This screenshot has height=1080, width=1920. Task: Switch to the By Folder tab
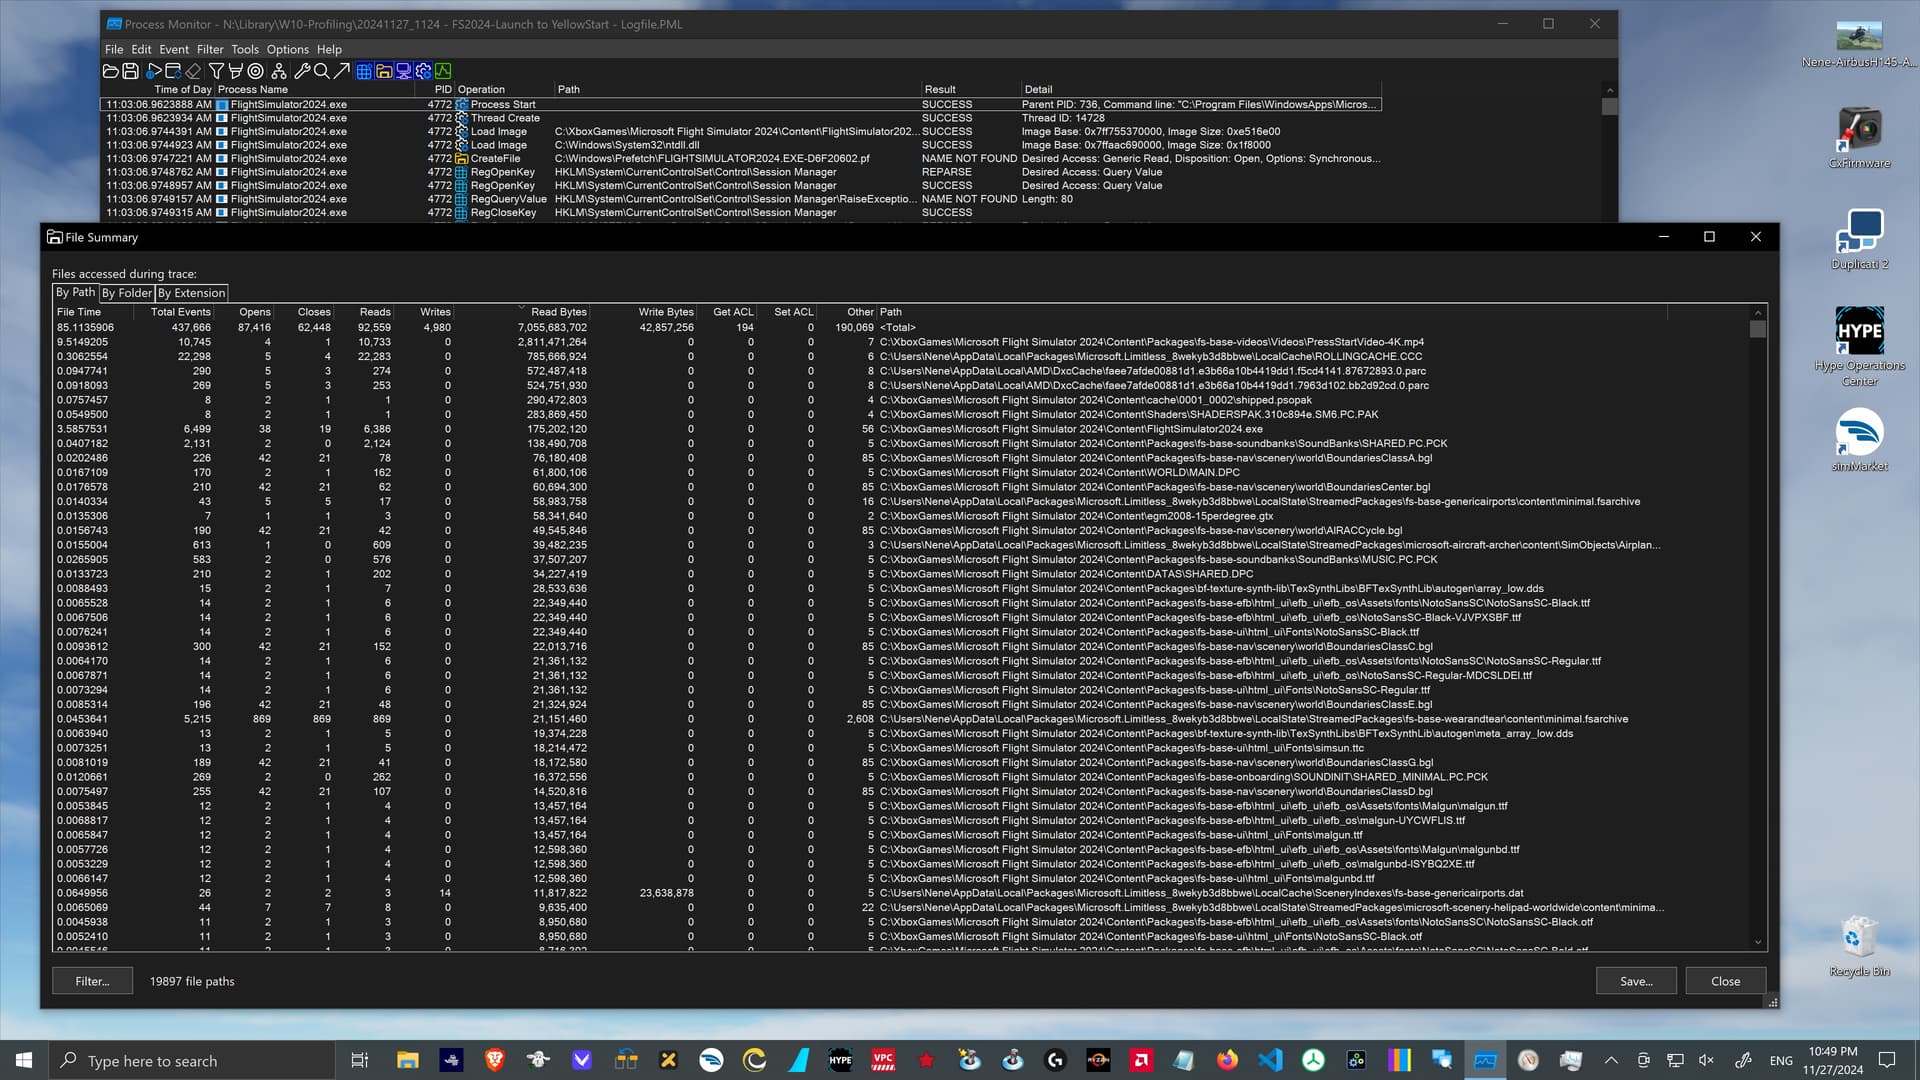(127, 293)
